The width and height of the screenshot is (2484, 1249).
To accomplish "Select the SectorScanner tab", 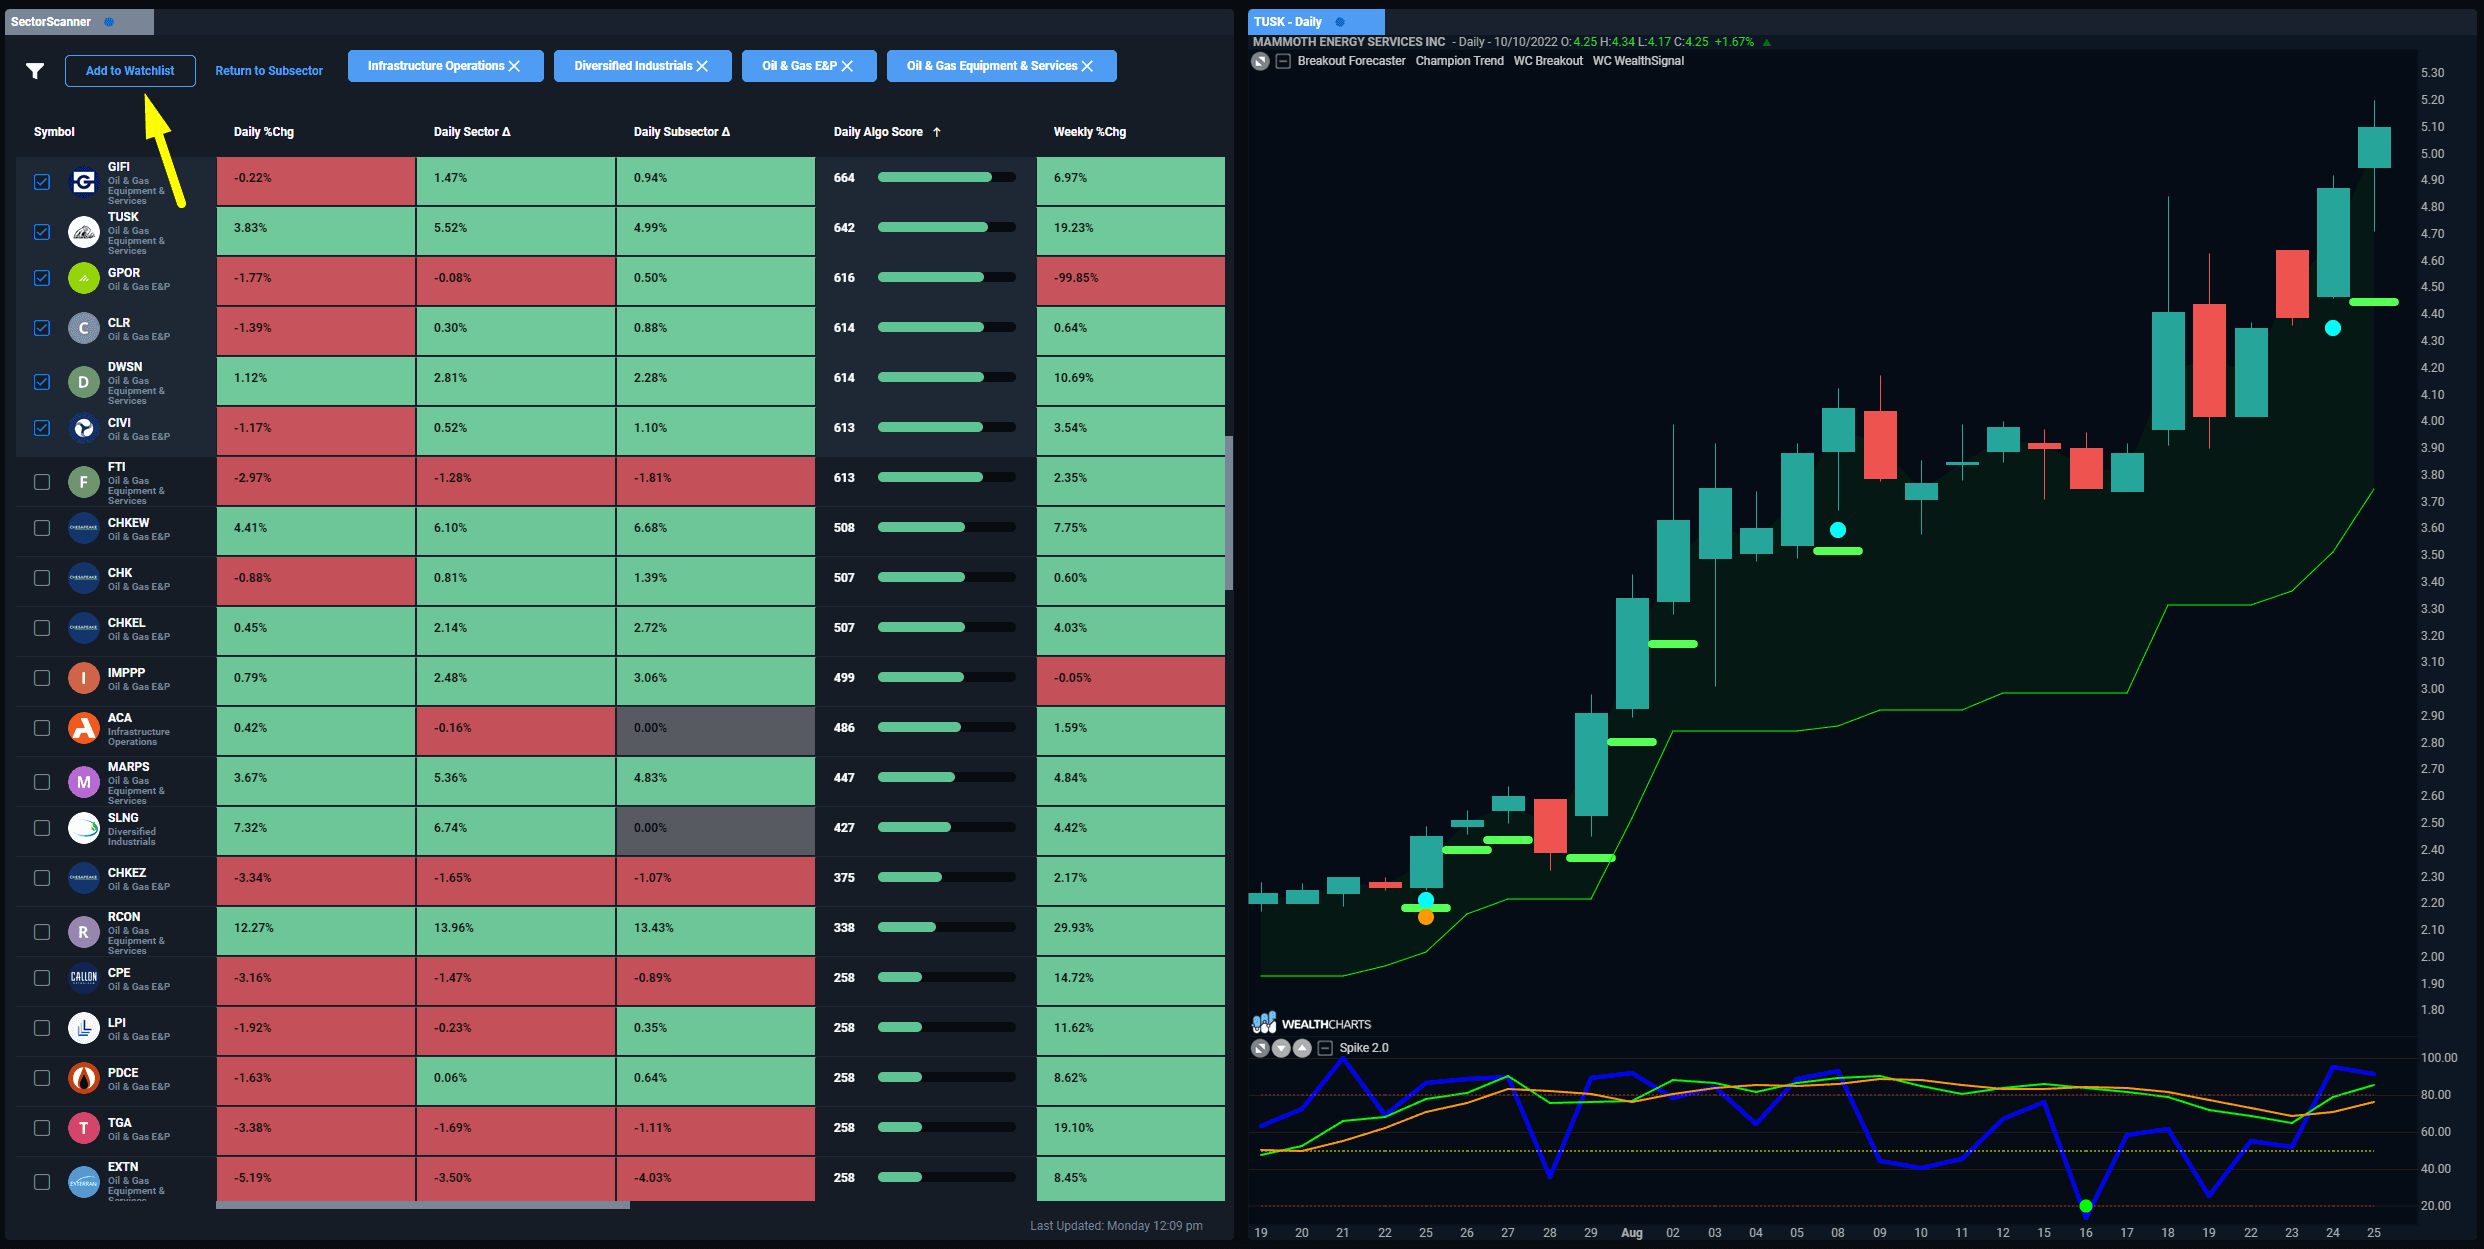I will tap(80, 22).
